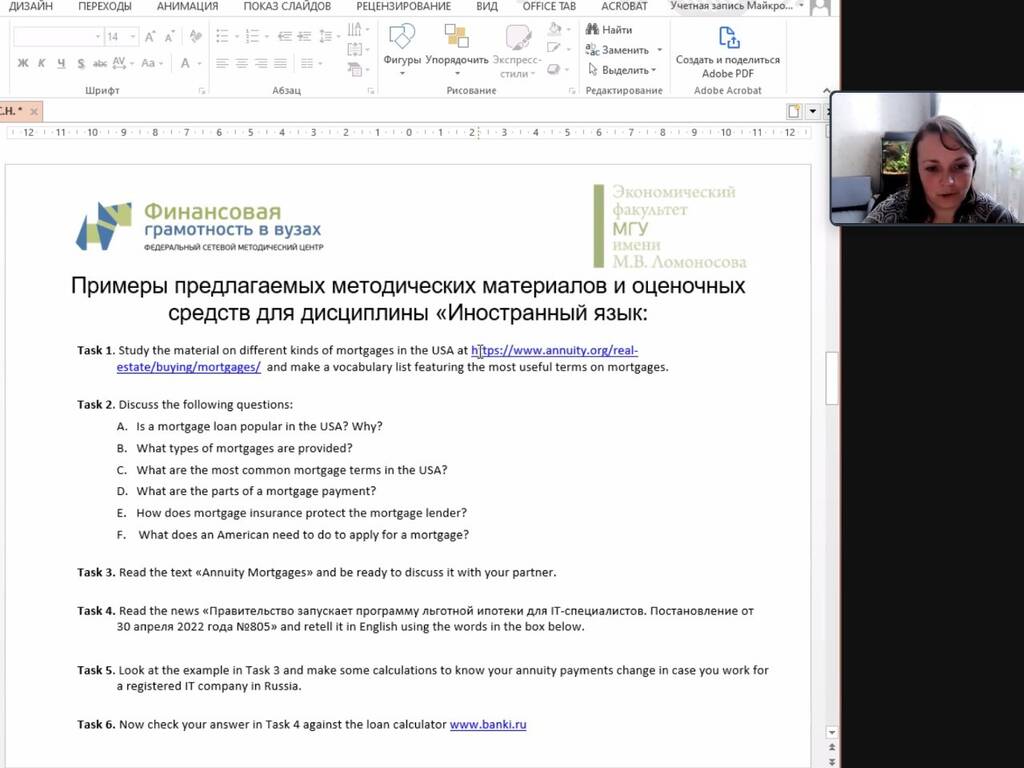Open the Абзац dialog launcher

(x=371, y=91)
